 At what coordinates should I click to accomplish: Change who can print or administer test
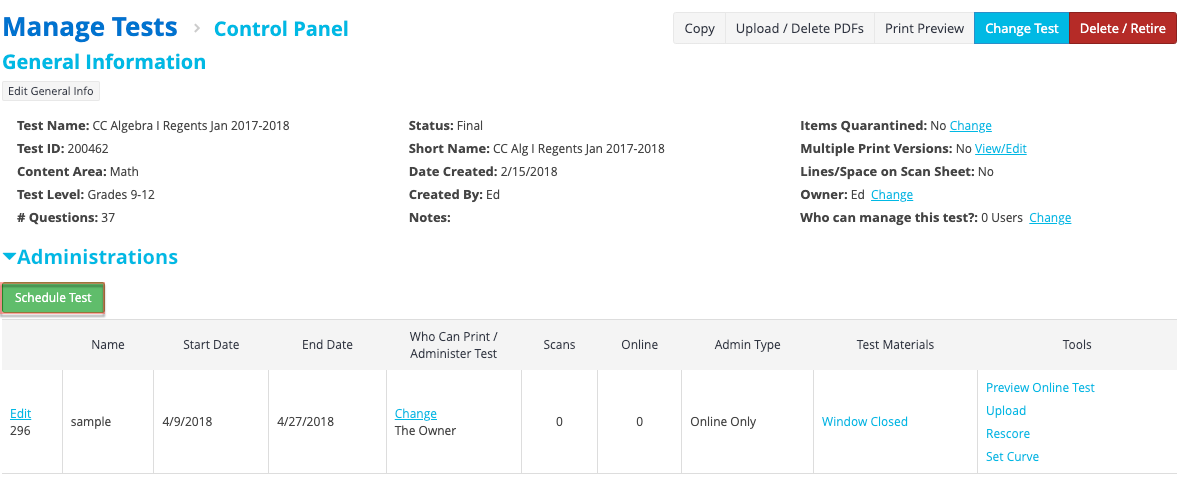coord(416,413)
